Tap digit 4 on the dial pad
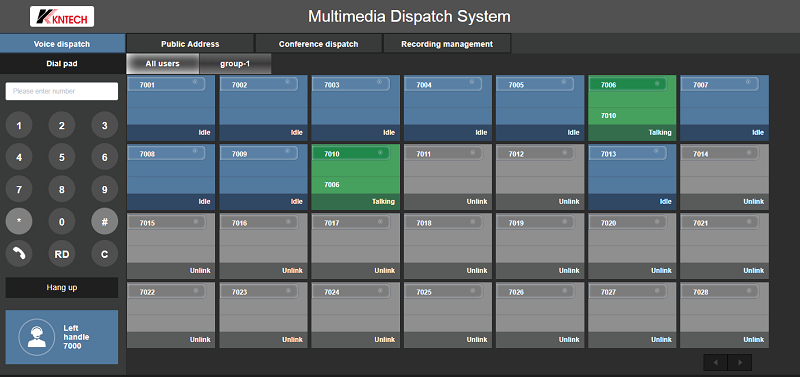 [x=19, y=157]
